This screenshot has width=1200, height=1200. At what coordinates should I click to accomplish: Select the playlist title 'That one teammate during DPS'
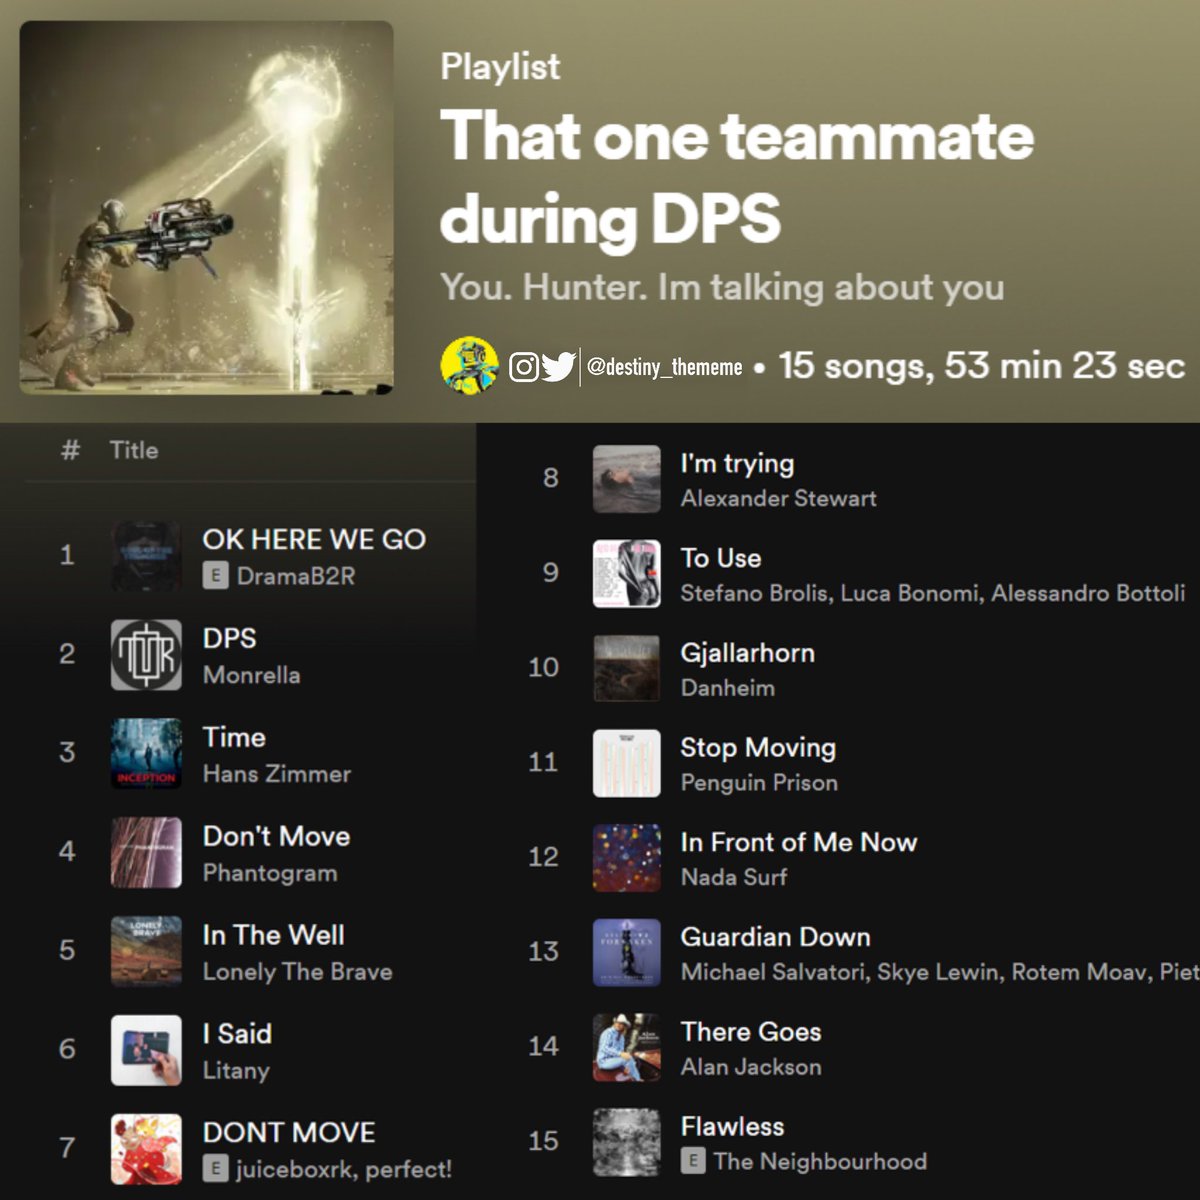(x=737, y=176)
